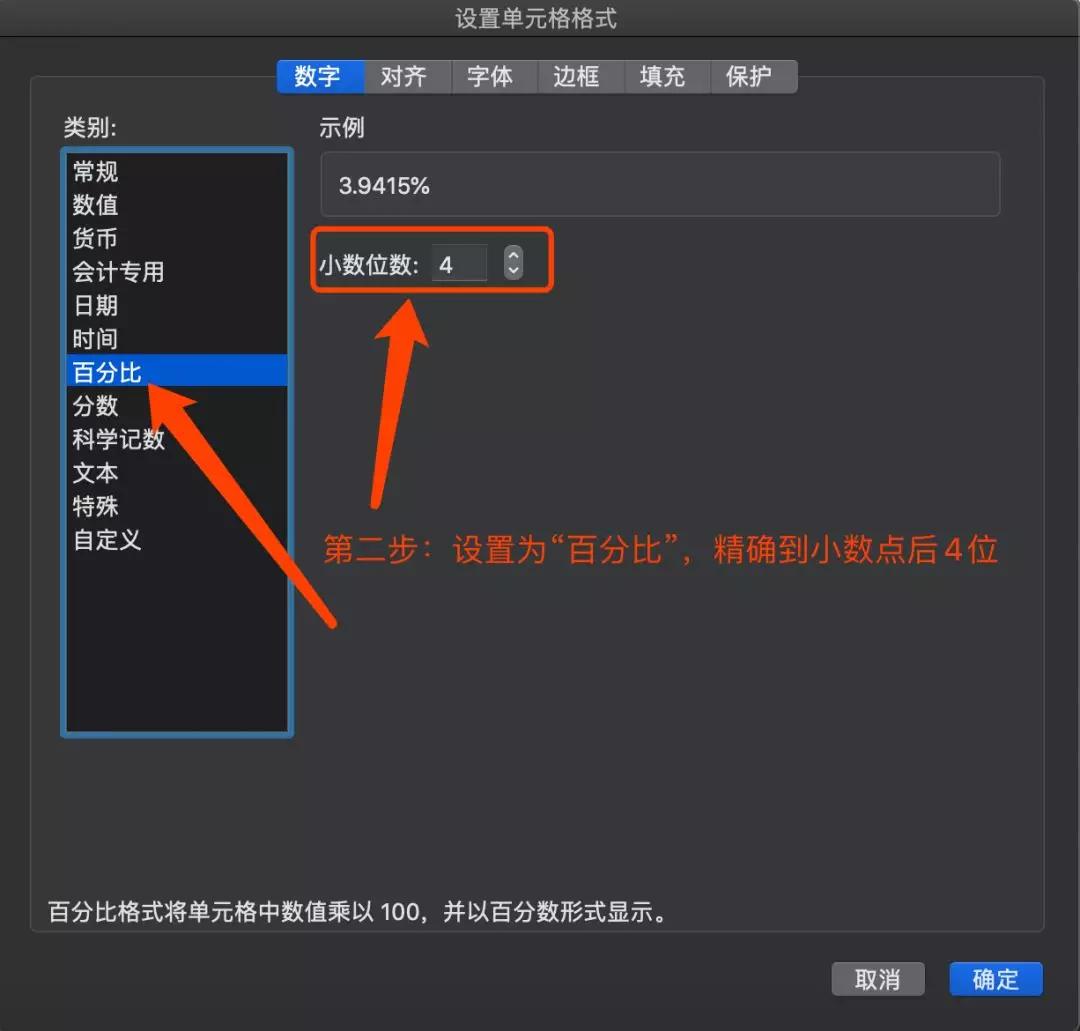Switch to the 对齐 tab
Image resolution: width=1080 pixels, height=1031 pixels.
(407, 77)
